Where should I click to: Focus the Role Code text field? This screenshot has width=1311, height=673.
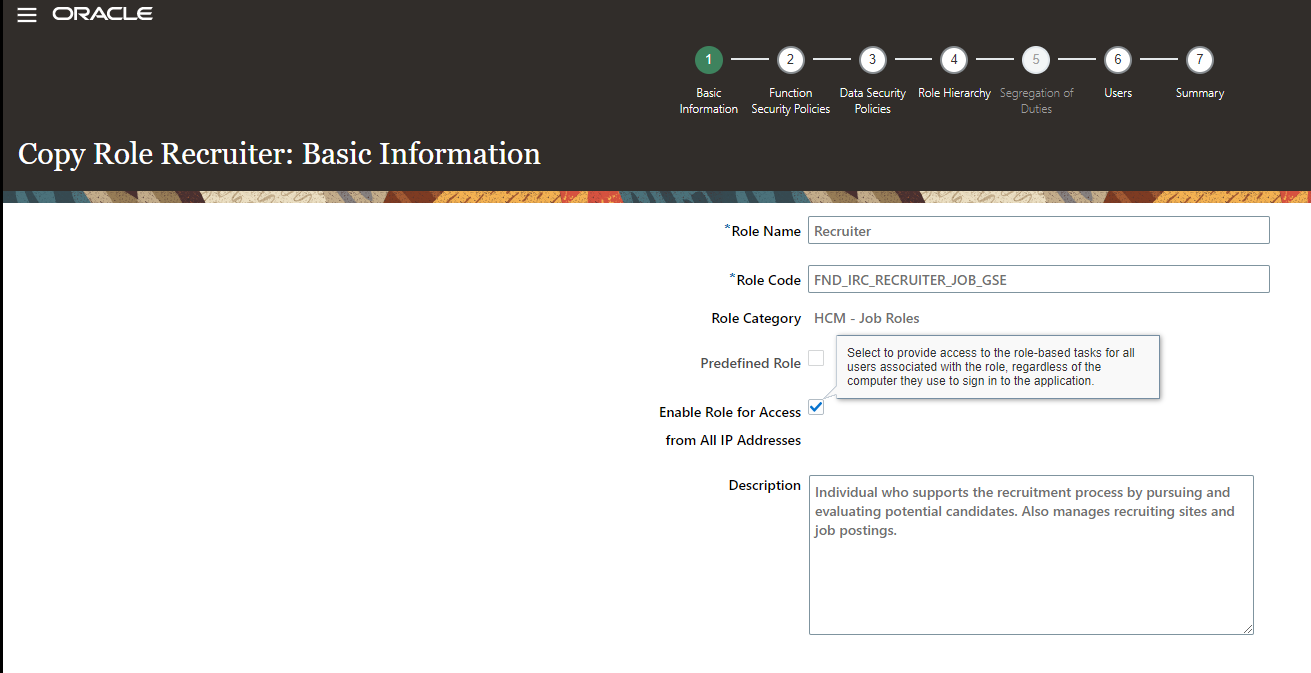pyautogui.click(x=1037, y=279)
